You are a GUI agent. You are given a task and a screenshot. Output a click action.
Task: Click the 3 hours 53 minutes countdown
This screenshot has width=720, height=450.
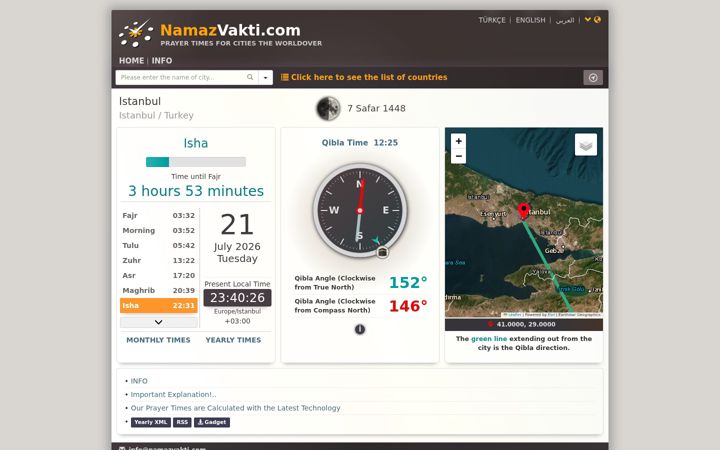tap(196, 191)
